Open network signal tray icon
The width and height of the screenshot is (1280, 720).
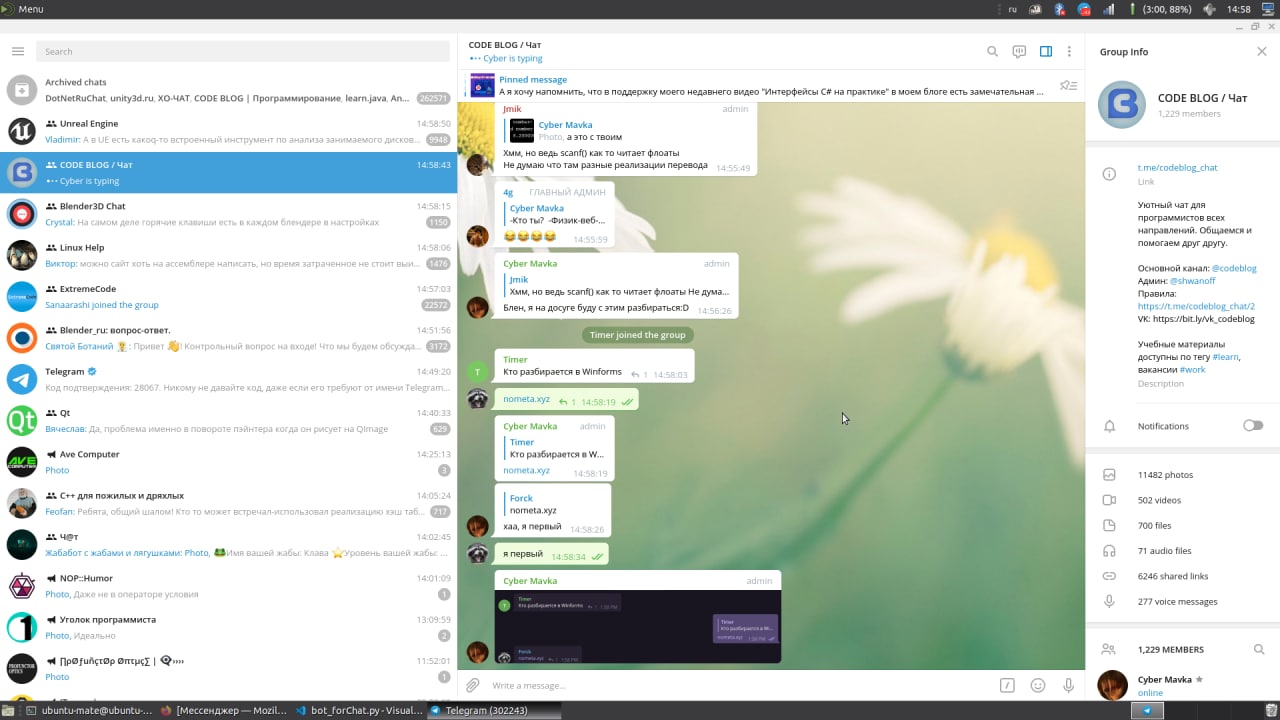click(x=1108, y=9)
